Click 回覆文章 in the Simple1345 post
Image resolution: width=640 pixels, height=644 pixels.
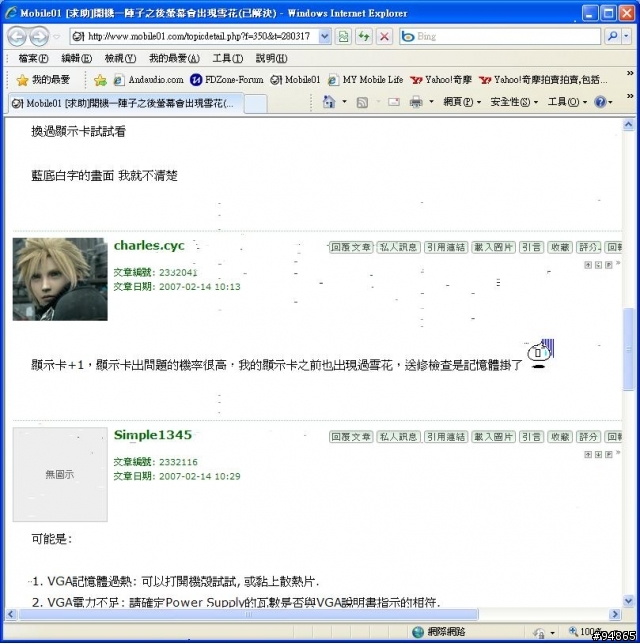[351, 437]
